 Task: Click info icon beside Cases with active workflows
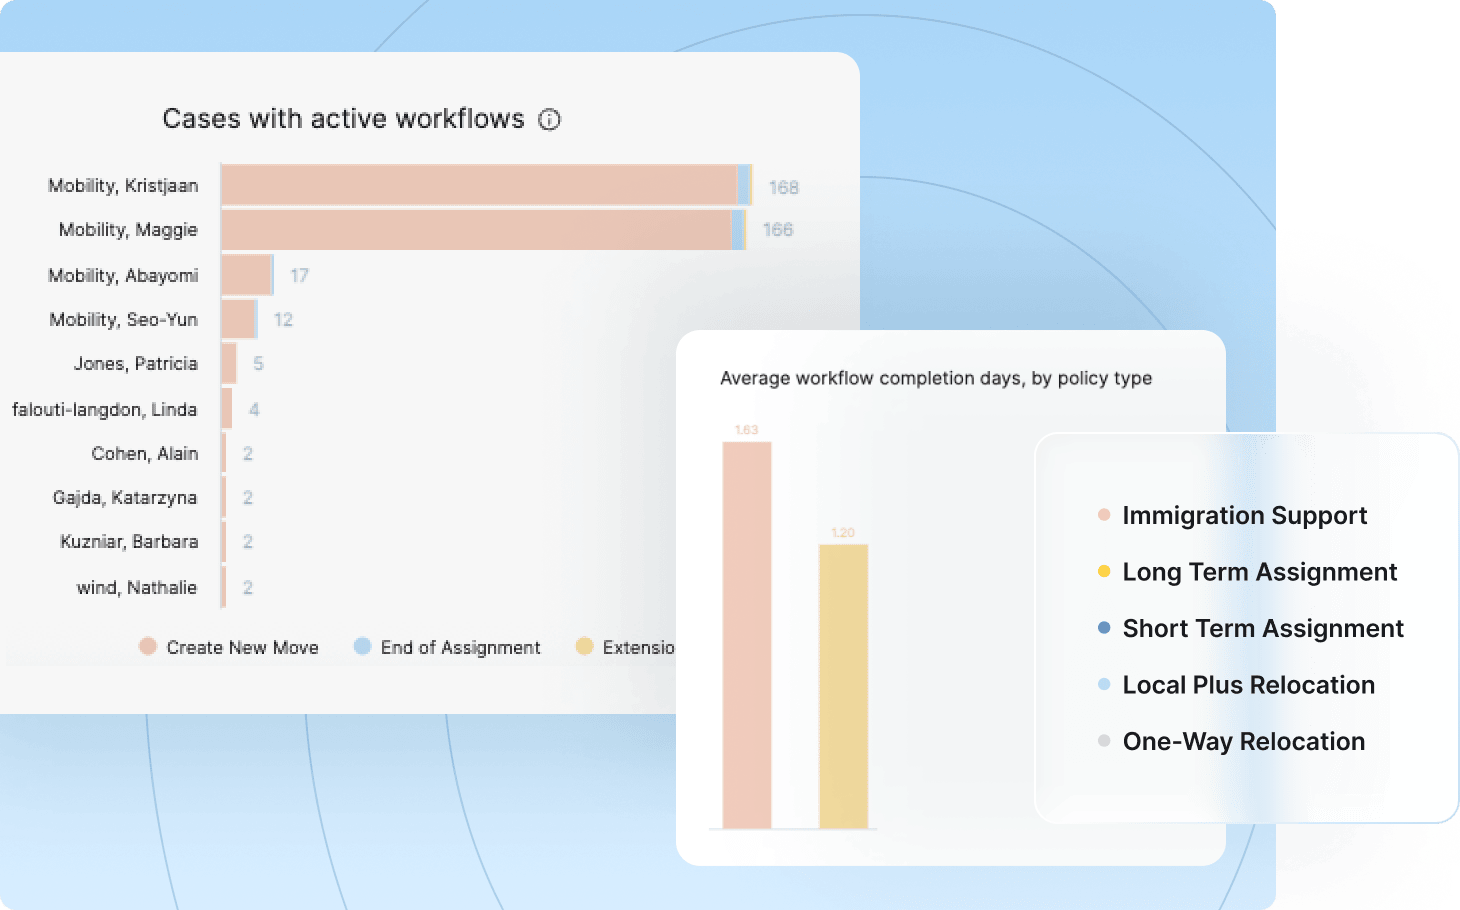tap(550, 120)
